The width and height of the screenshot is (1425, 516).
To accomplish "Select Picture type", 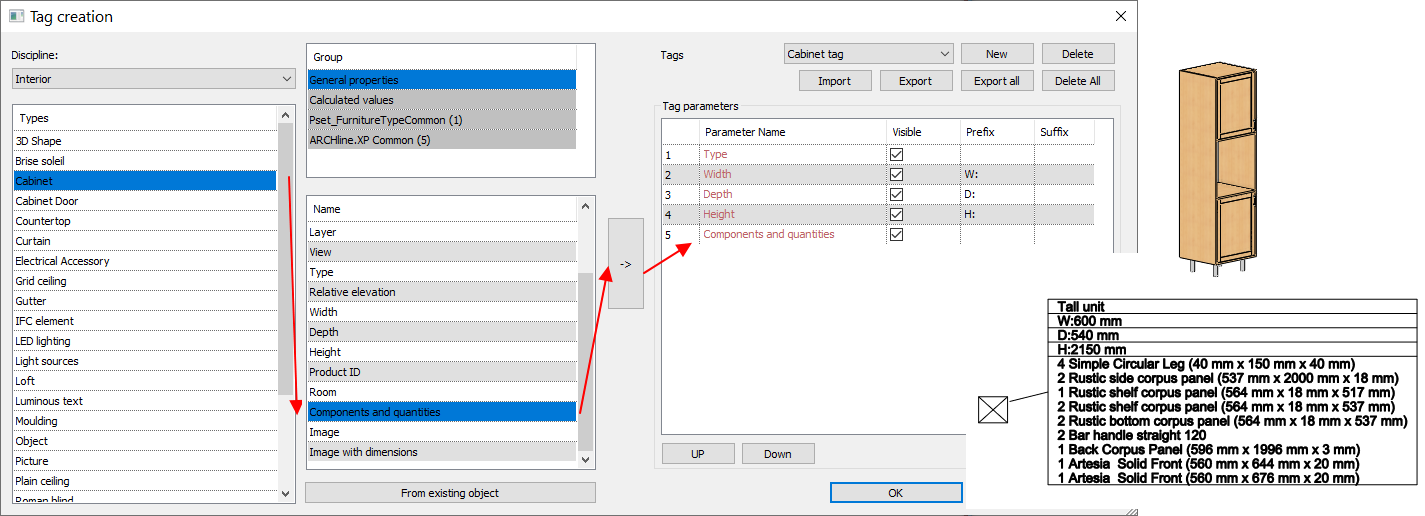I will [x=144, y=461].
